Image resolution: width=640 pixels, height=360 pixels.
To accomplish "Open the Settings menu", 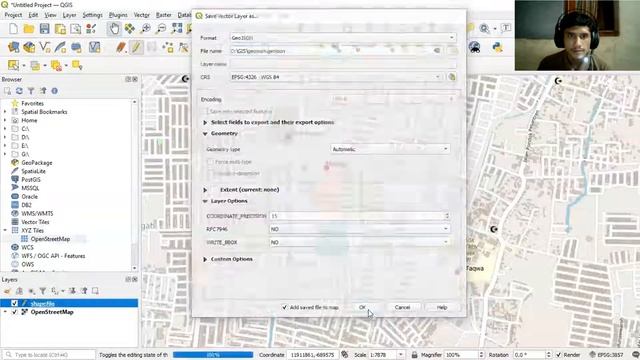I will [x=93, y=15].
